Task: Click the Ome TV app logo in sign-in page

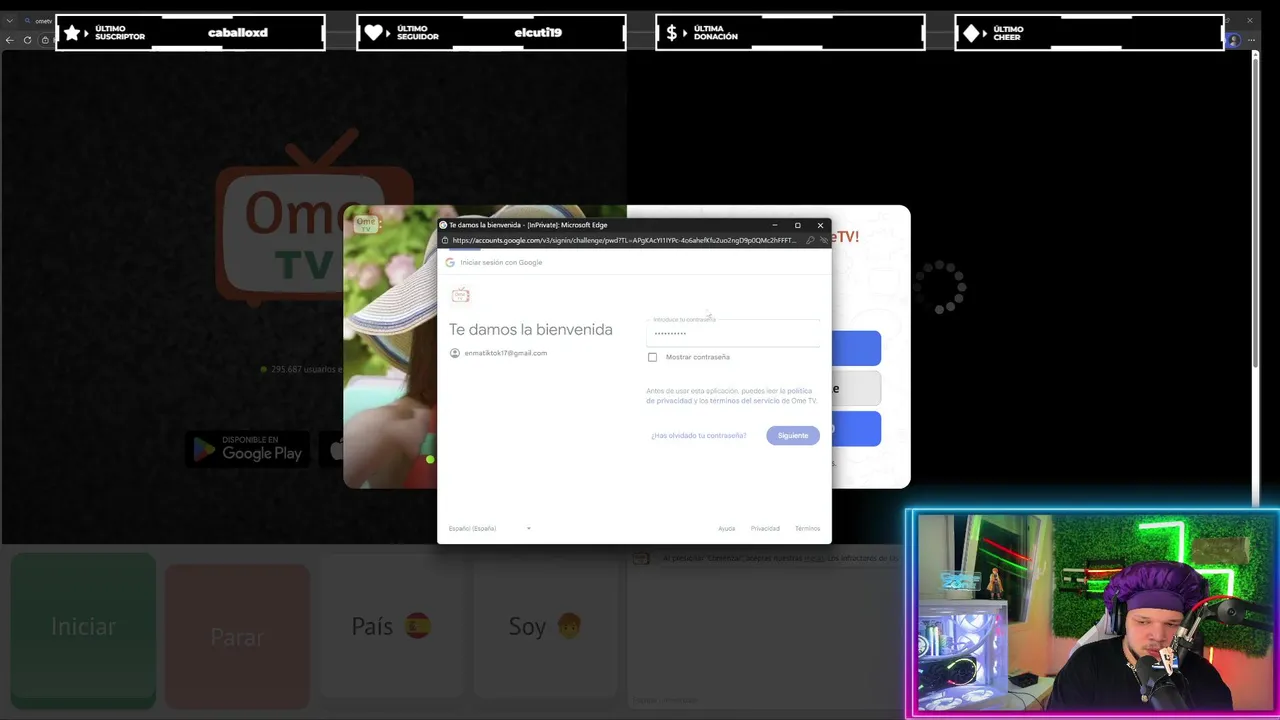Action: (x=460, y=294)
